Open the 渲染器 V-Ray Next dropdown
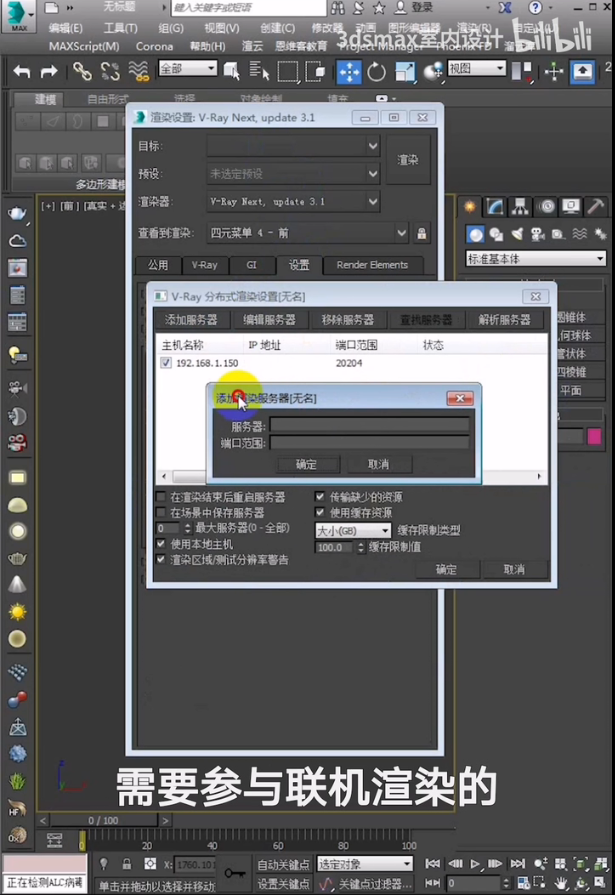 point(293,202)
